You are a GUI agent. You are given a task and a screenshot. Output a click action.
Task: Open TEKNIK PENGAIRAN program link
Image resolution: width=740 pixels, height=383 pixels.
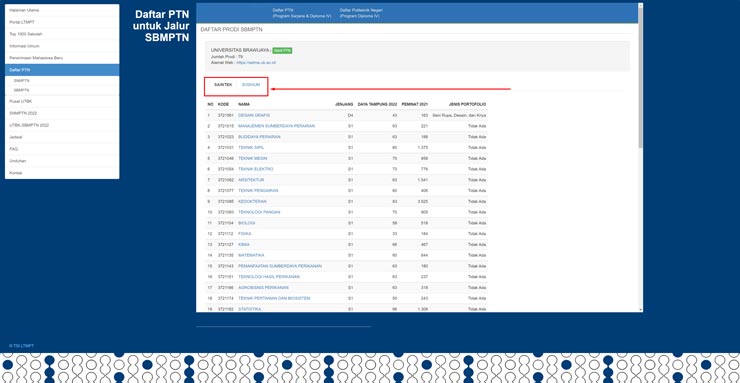click(x=258, y=191)
